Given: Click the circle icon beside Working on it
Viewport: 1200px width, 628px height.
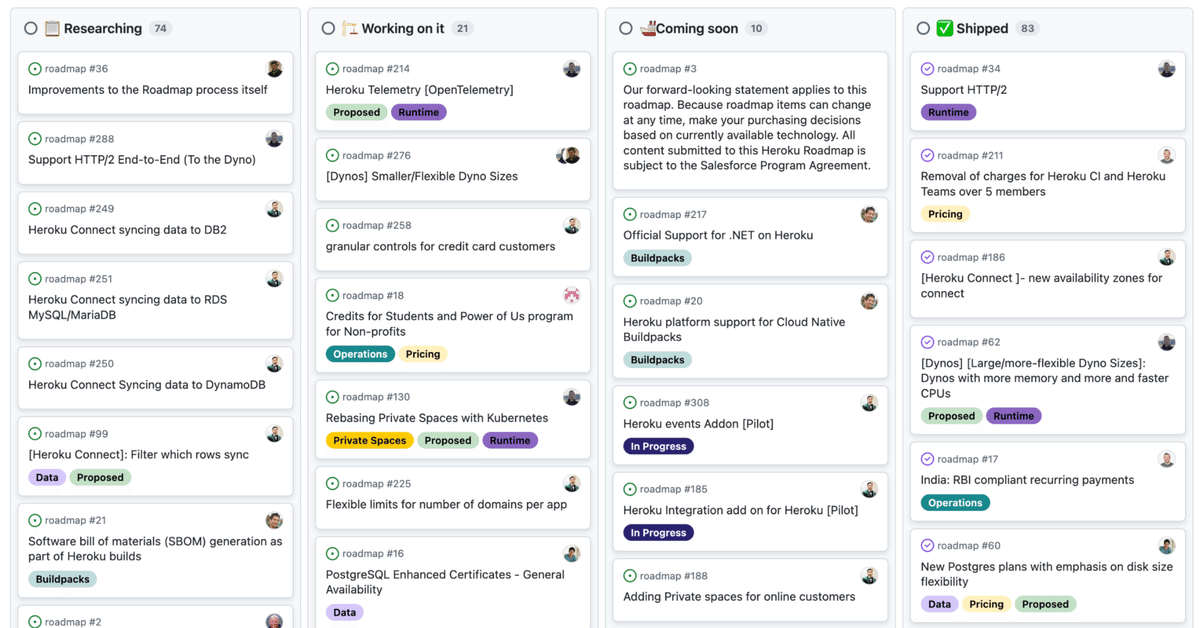Looking at the screenshot, I should click(x=328, y=28).
